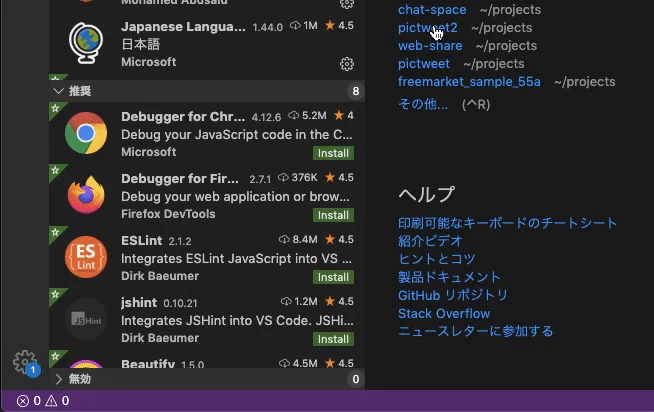Click the notification badge on Manage gear
654x412 pixels.
coord(33,370)
